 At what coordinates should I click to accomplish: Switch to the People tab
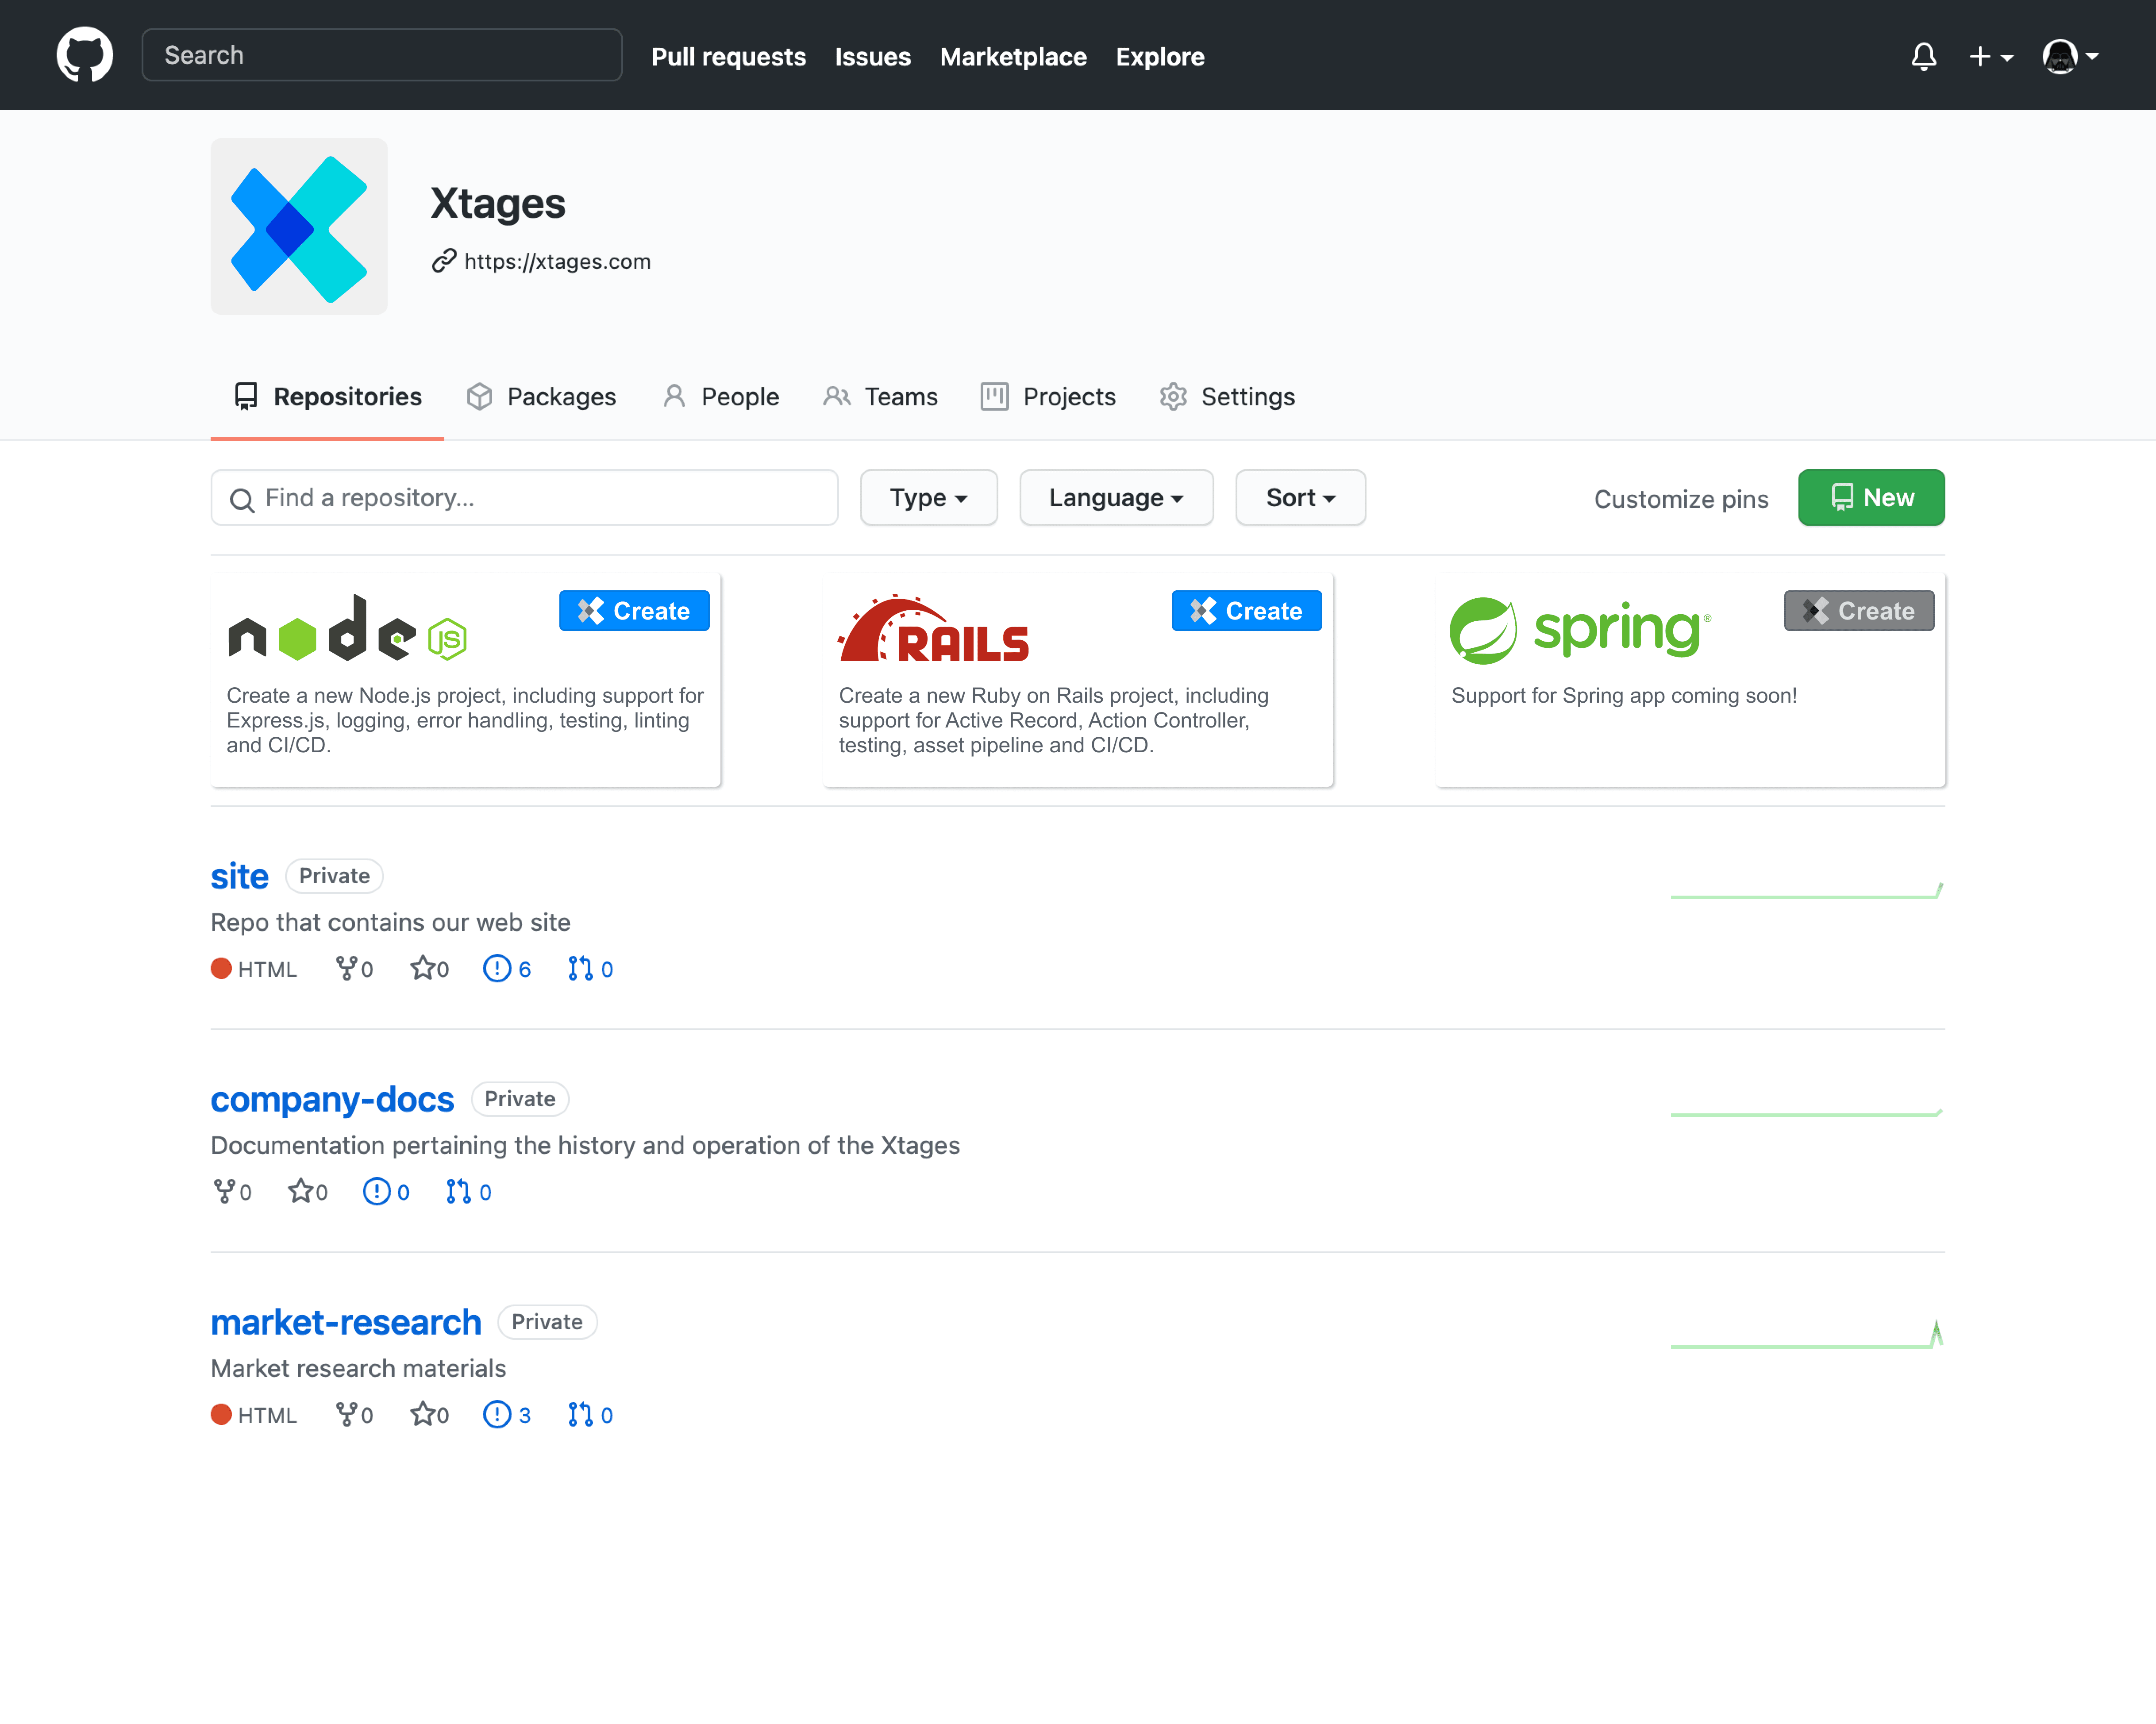[x=720, y=397]
